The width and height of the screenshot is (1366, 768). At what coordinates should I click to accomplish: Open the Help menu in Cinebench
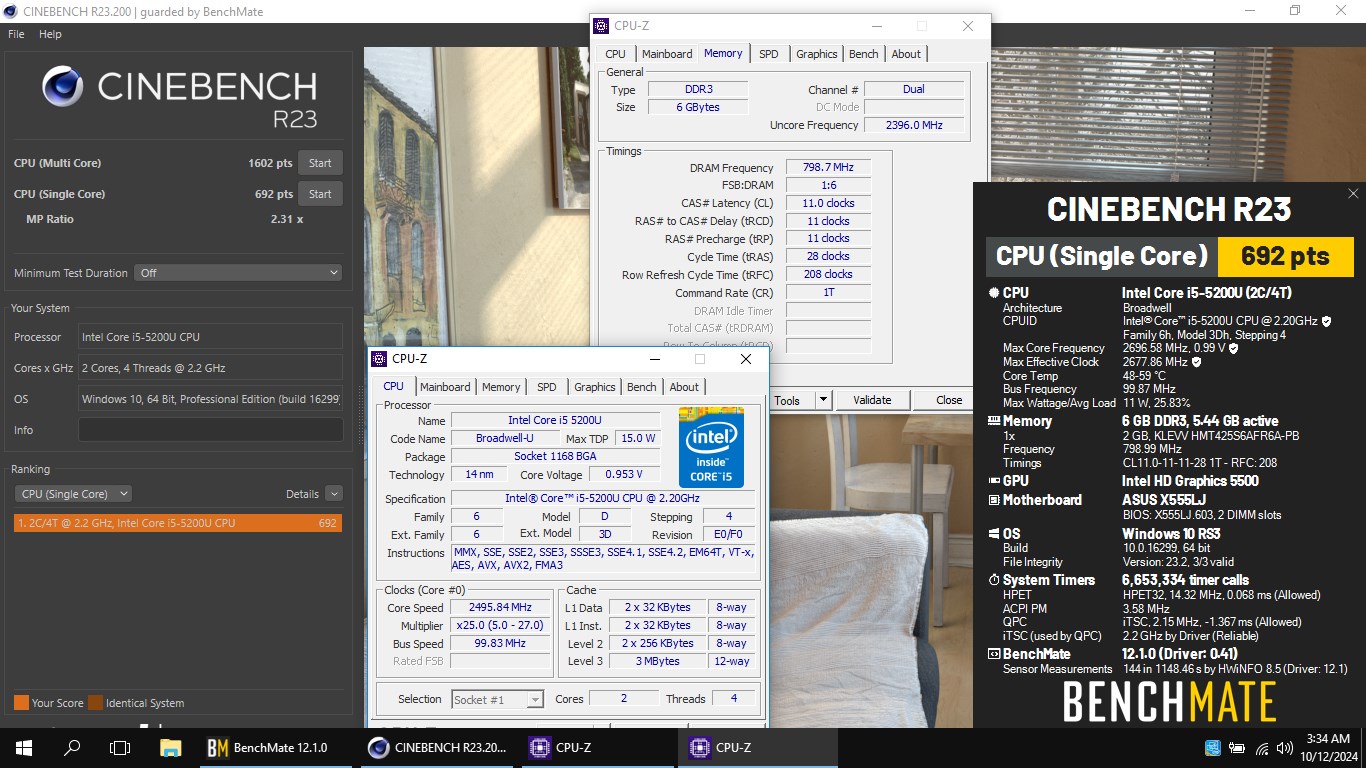tap(50, 34)
